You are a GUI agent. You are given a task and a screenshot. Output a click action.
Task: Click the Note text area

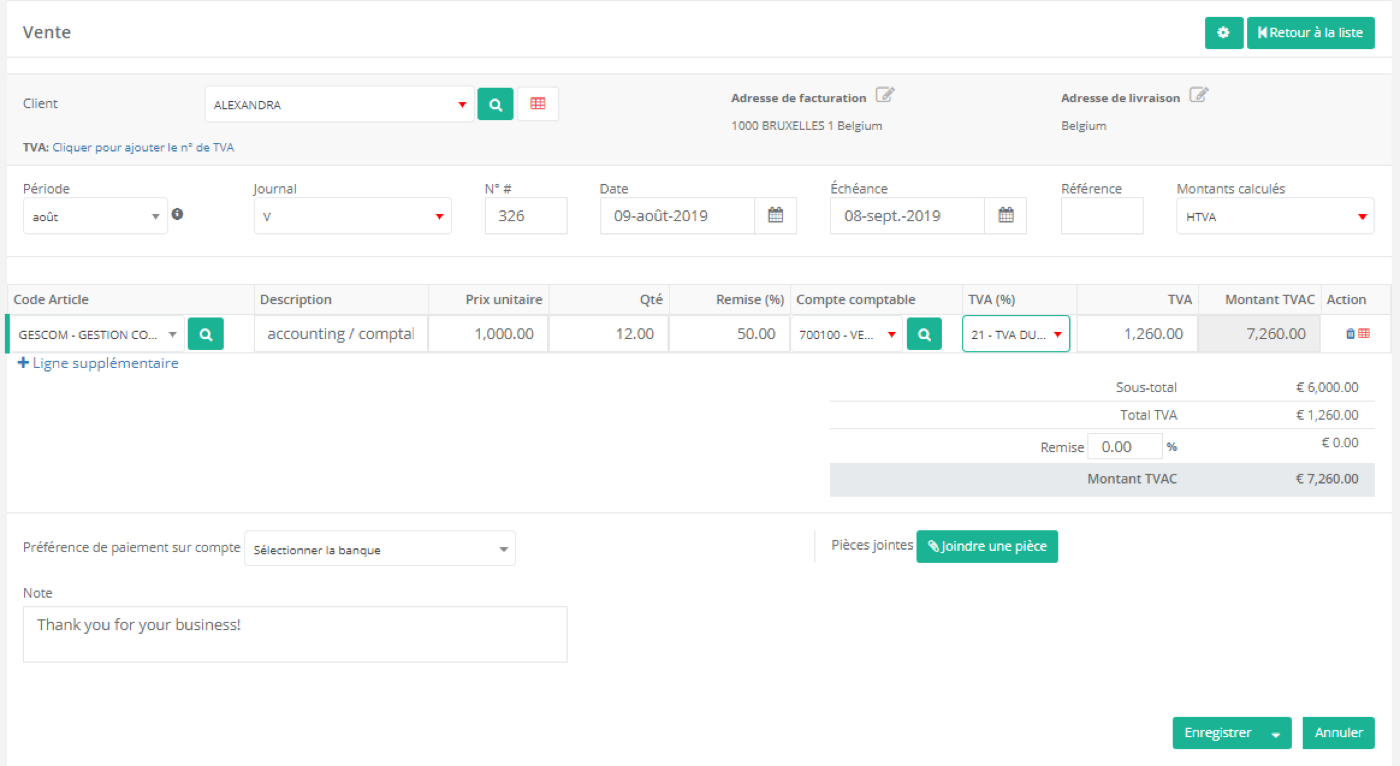(x=295, y=634)
